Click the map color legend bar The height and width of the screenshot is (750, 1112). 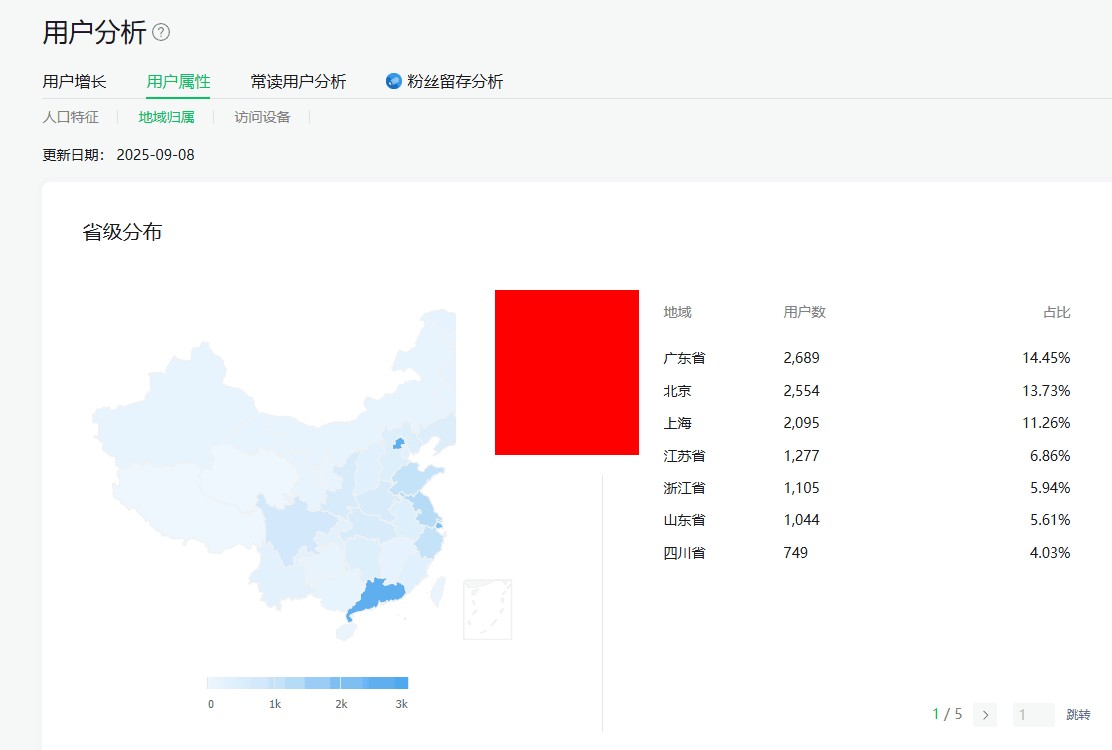click(x=307, y=683)
